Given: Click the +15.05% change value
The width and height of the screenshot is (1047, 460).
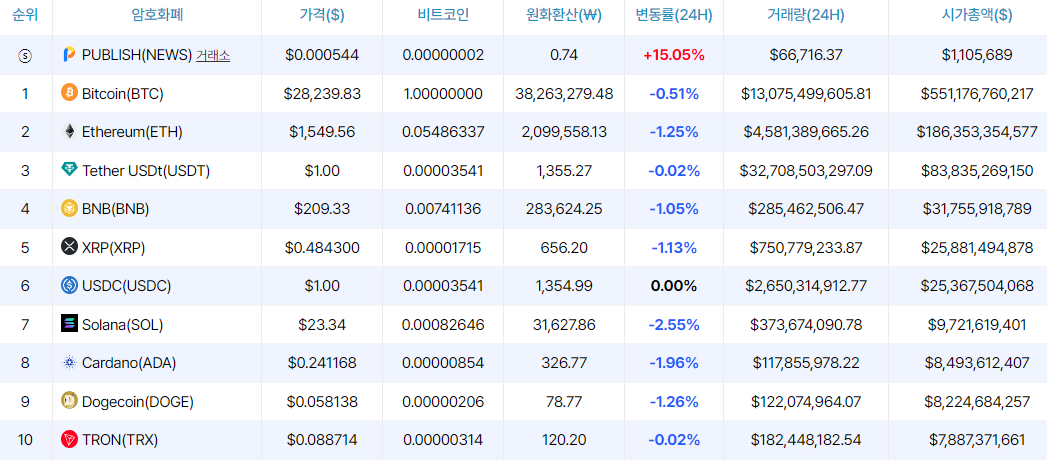Looking at the screenshot, I should coord(674,55).
